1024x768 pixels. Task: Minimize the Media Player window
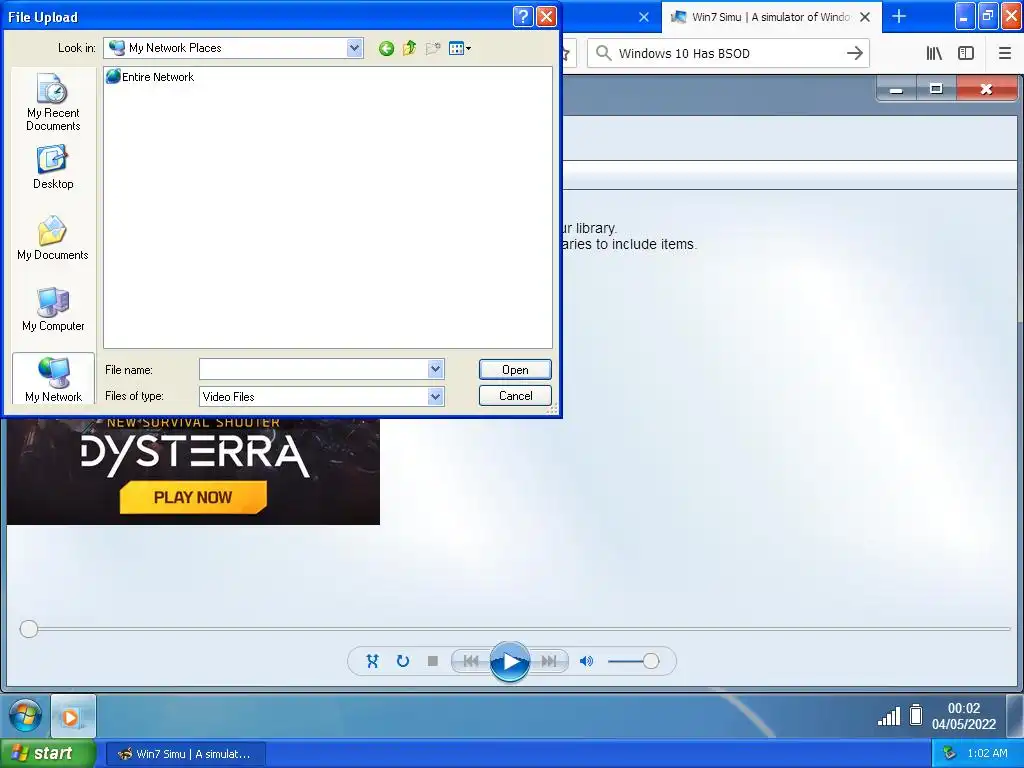click(x=896, y=89)
